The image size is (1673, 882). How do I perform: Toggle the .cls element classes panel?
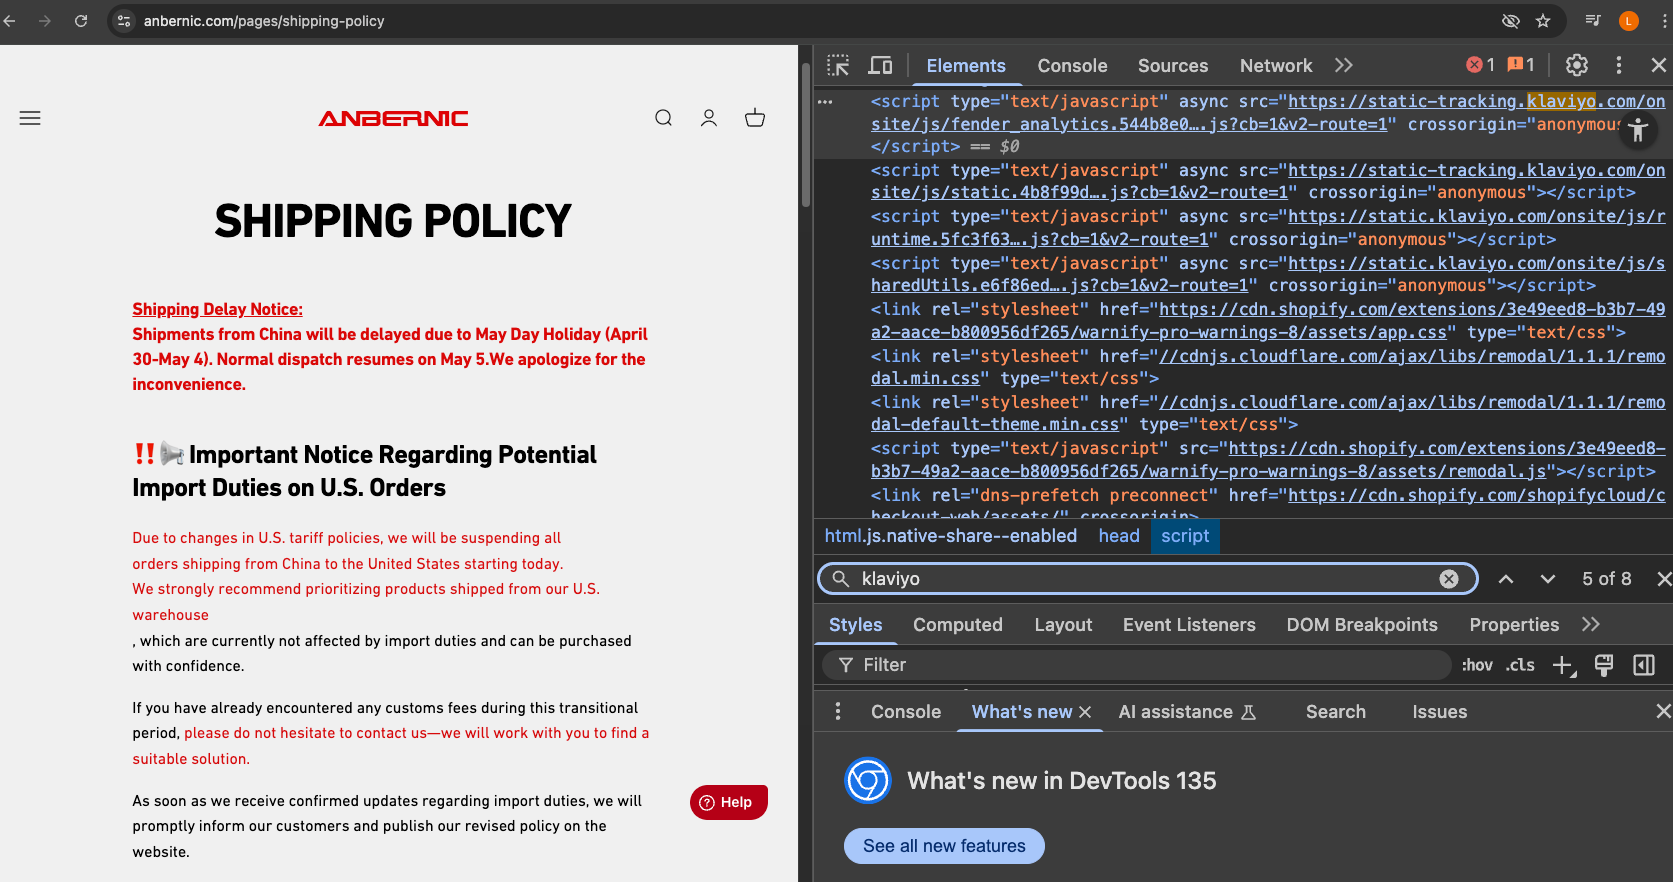click(1520, 665)
